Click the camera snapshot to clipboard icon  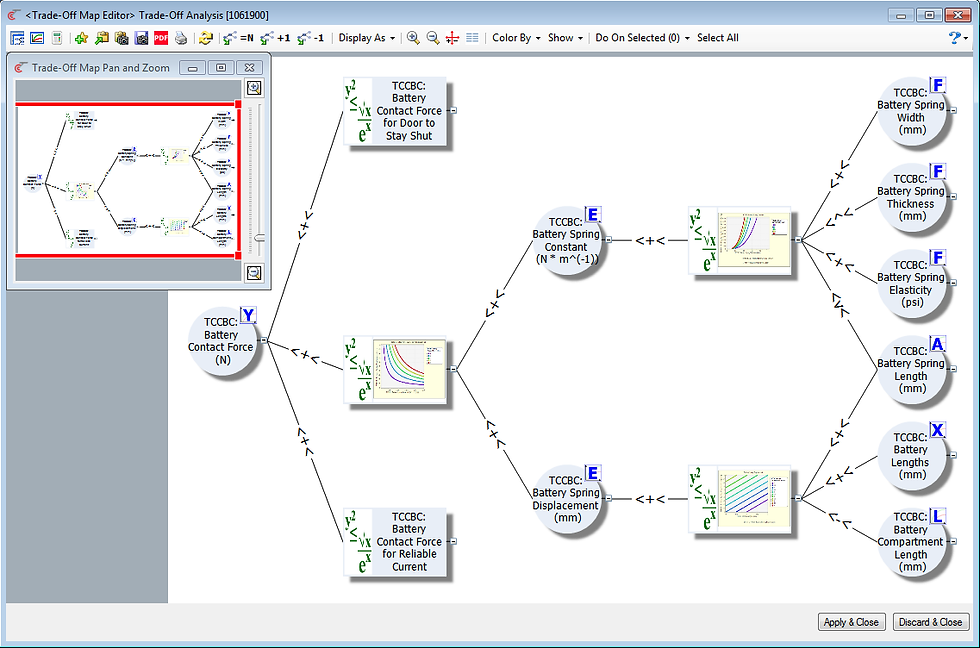(121, 38)
